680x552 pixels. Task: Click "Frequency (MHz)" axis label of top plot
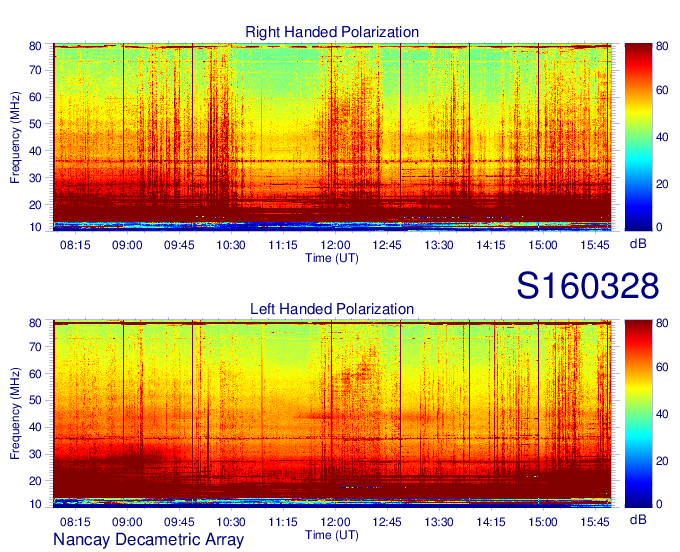[15, 137]
